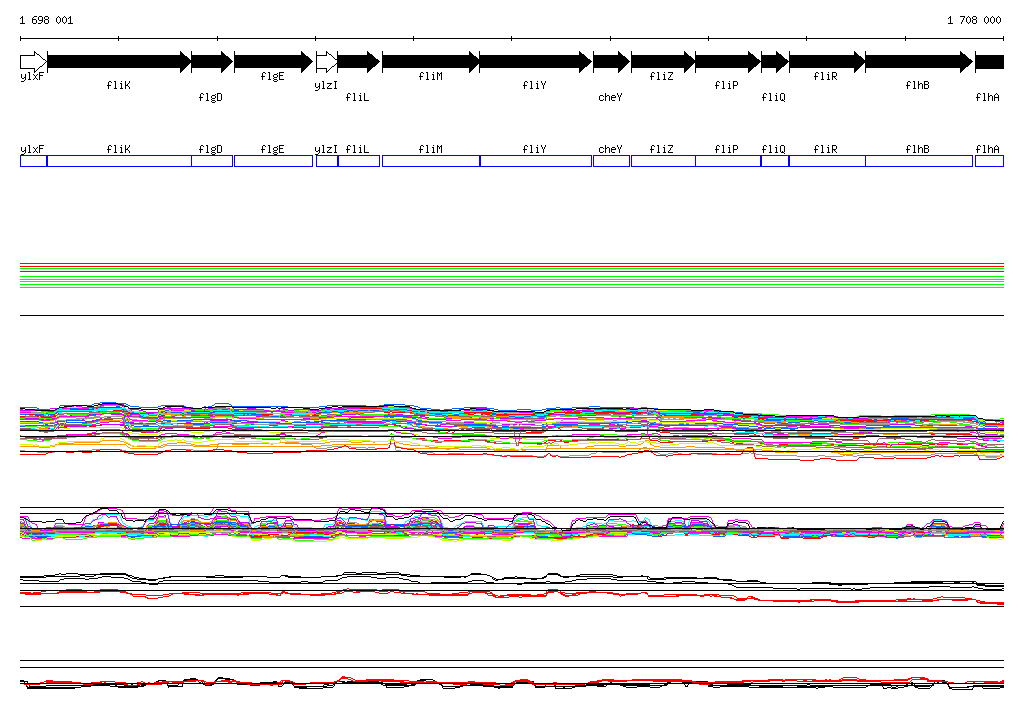The width and height of the screenshot is (1024, 714).
Task: Click the ylzI label above blue box
Action: click(326, 149)
